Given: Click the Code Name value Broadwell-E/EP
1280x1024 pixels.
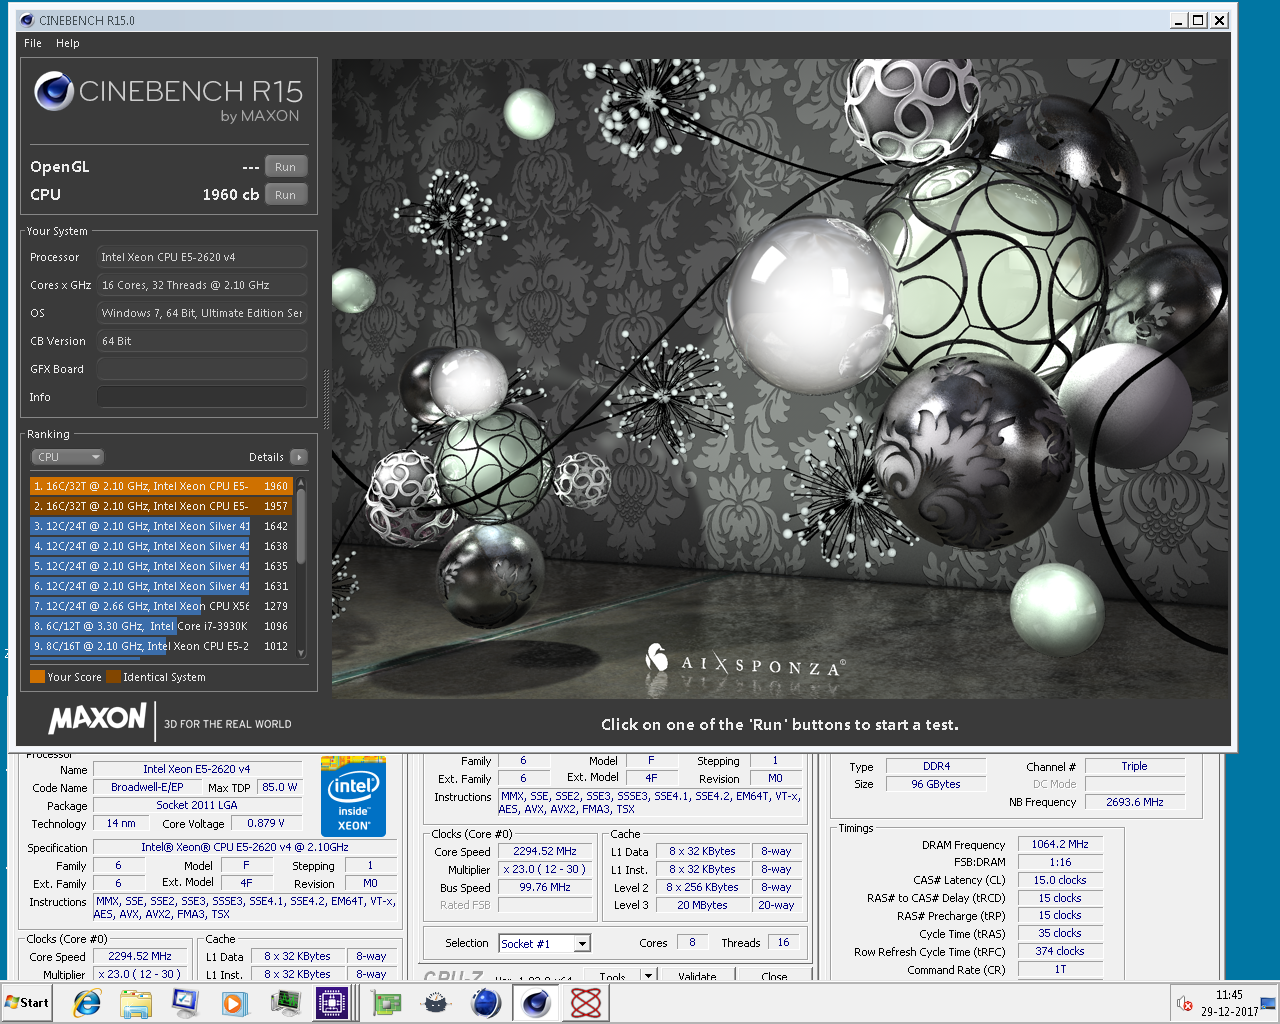Looking at the screenshot, I should 147,787.
